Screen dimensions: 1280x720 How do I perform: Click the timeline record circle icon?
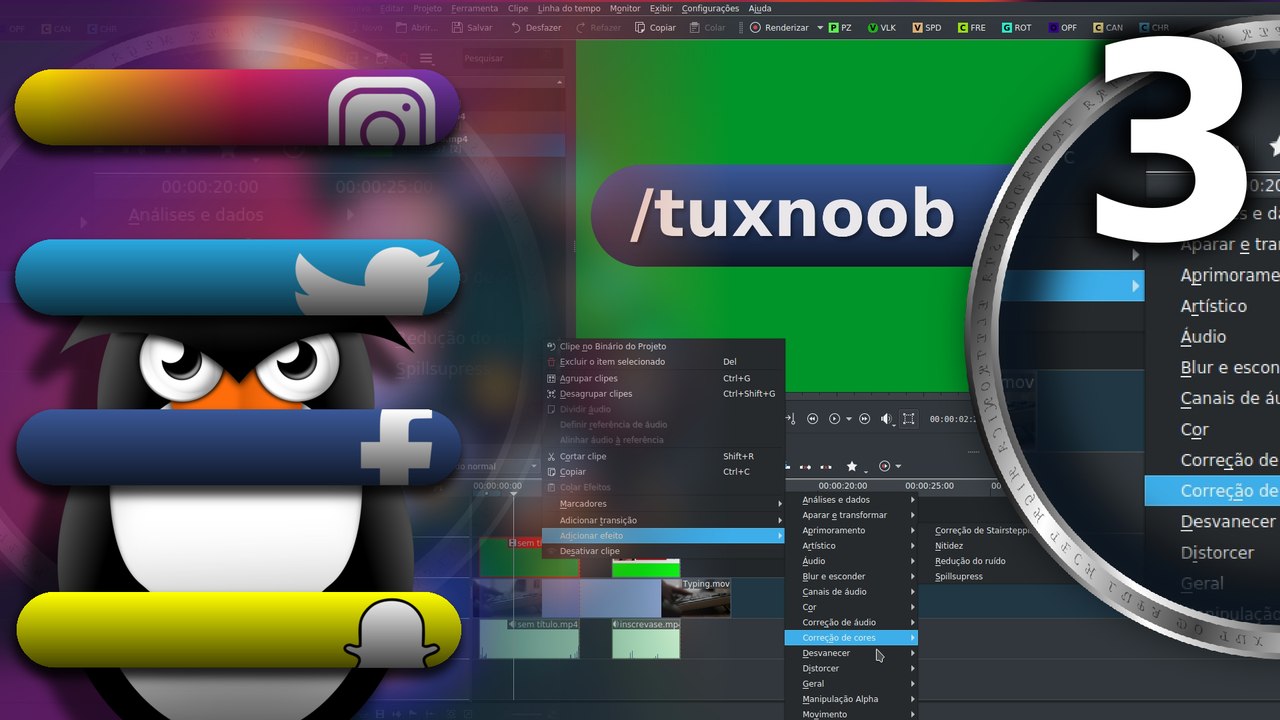884,466
